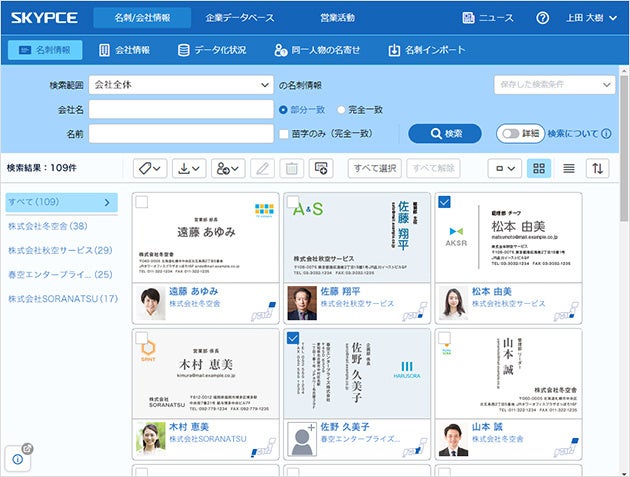Screen dimensions: 630x477
Task: Click Japan map icon on 佐藤 翔平 card
Action: point(415,312)
